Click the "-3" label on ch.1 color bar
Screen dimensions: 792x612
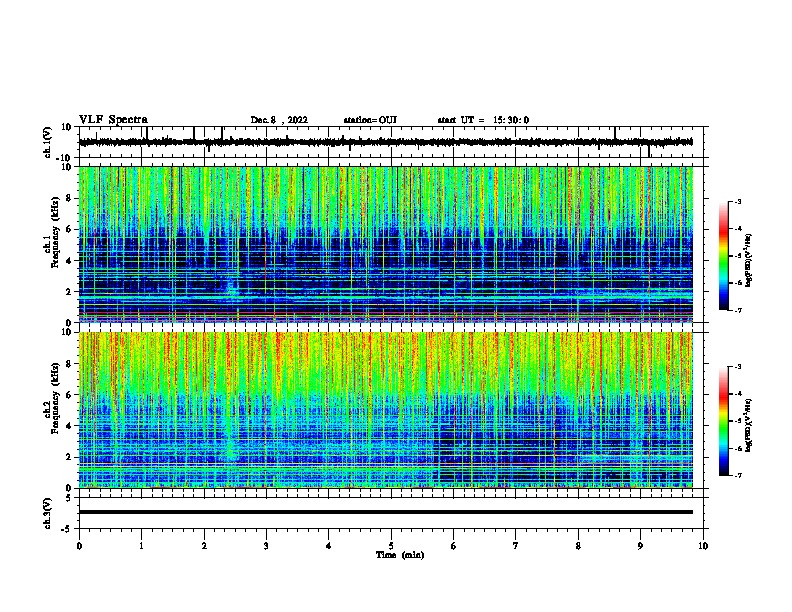pyautogui.click(x=737, y=201)
